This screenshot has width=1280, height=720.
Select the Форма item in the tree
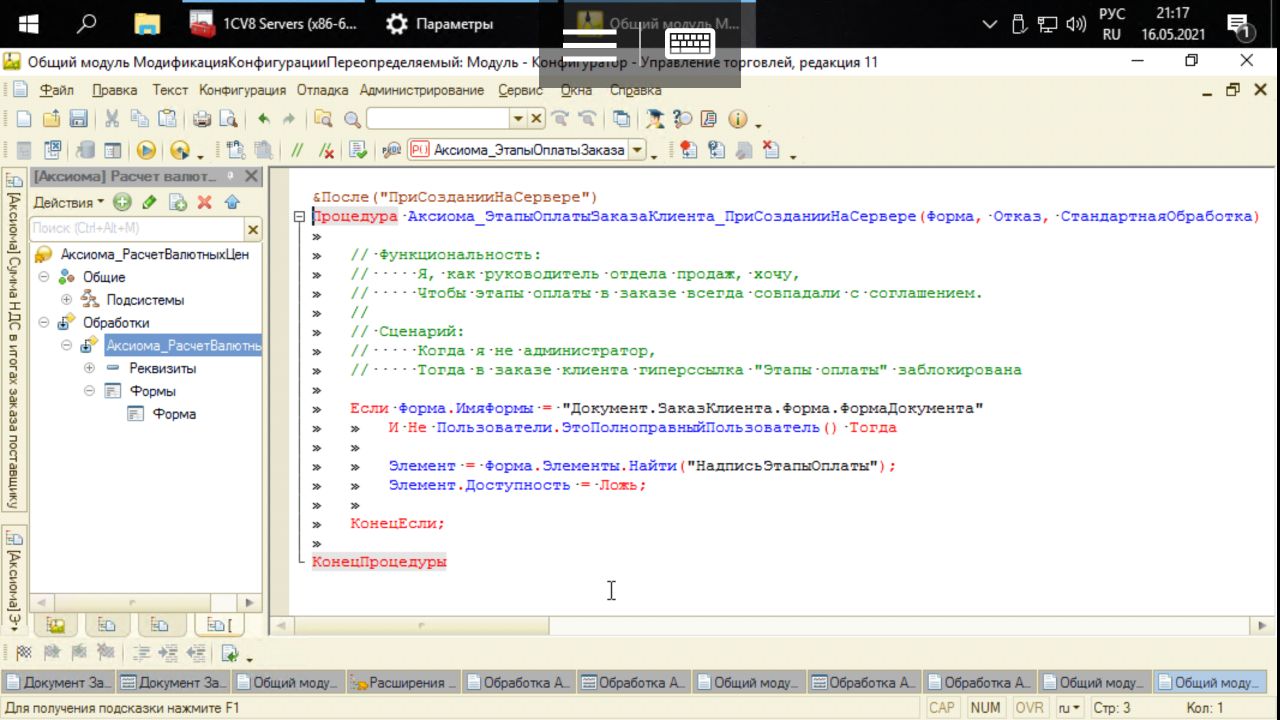pyautogui.click(x=174, y=414)
